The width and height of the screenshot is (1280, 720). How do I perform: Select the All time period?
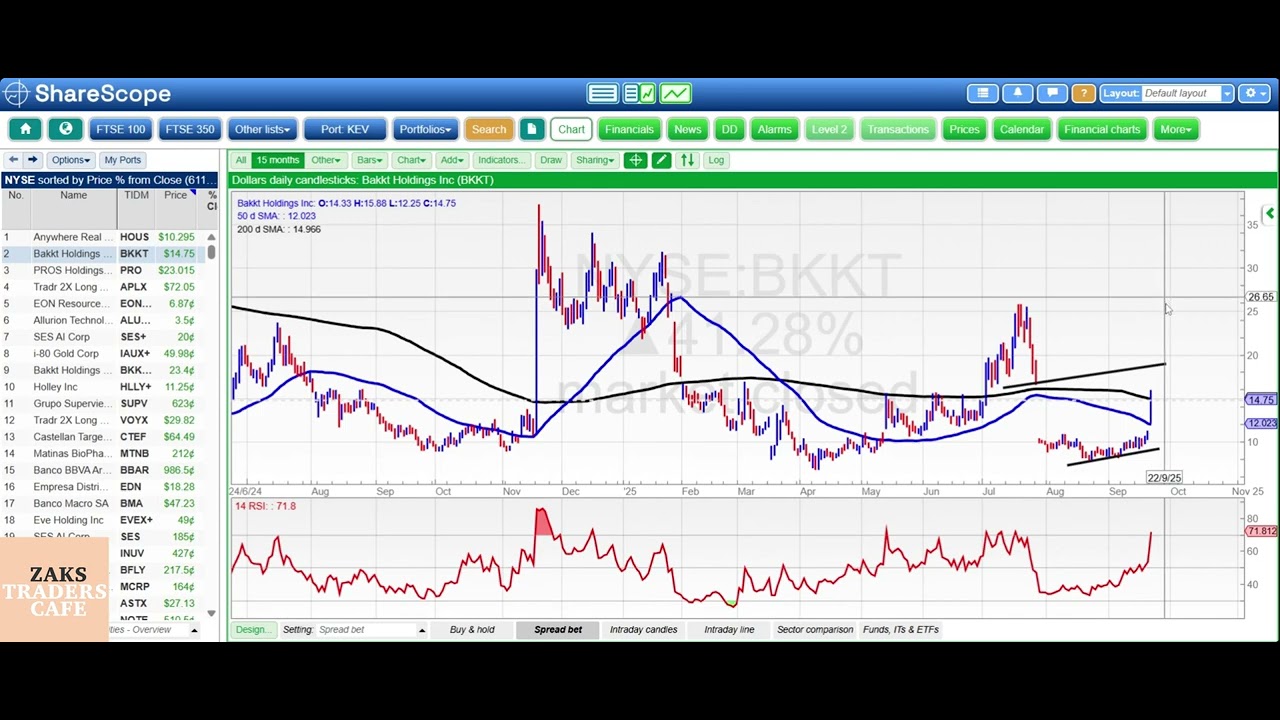[241, 160]
